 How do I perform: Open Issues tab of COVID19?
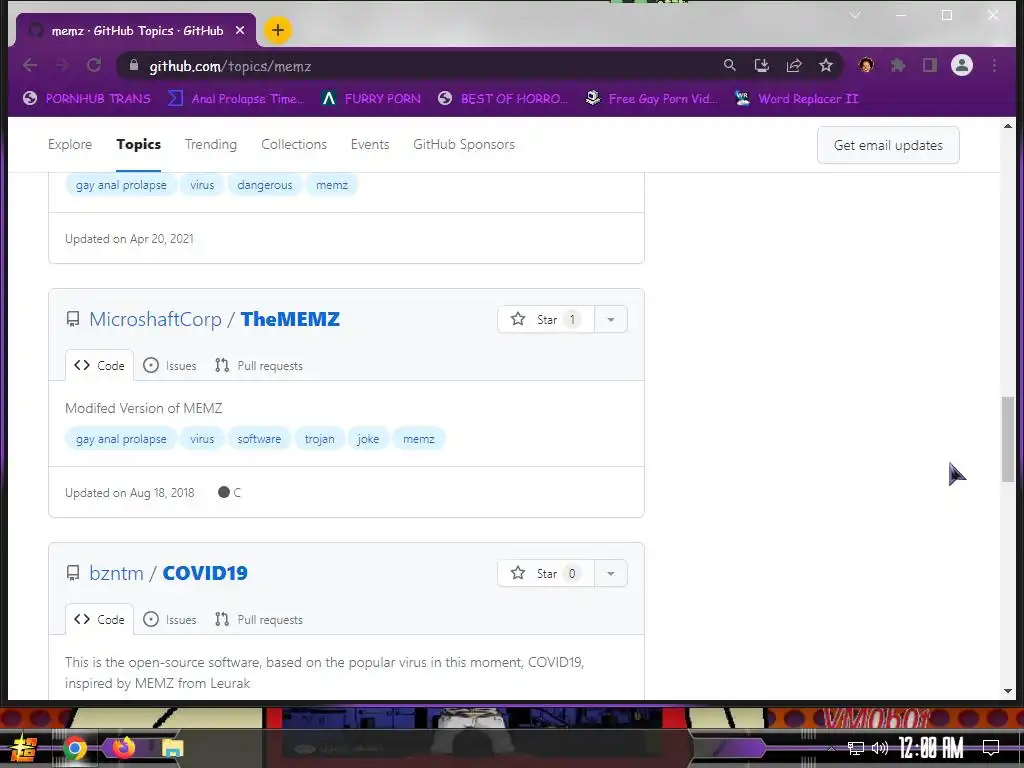point(170,620)
